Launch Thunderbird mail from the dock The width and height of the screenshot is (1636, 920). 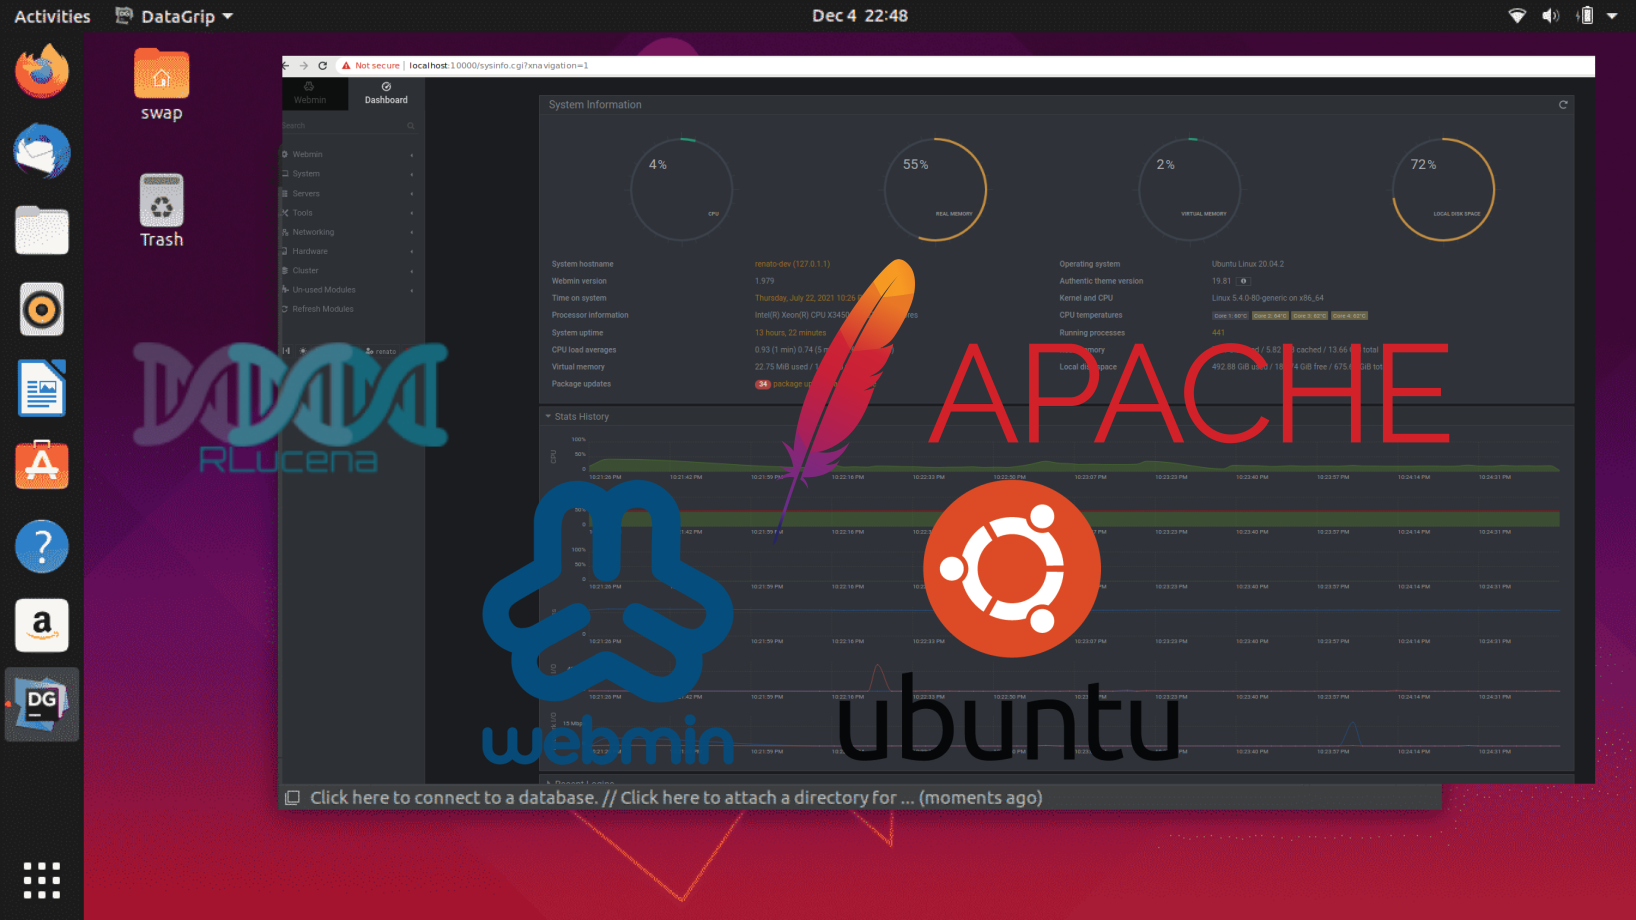(42, 151)
